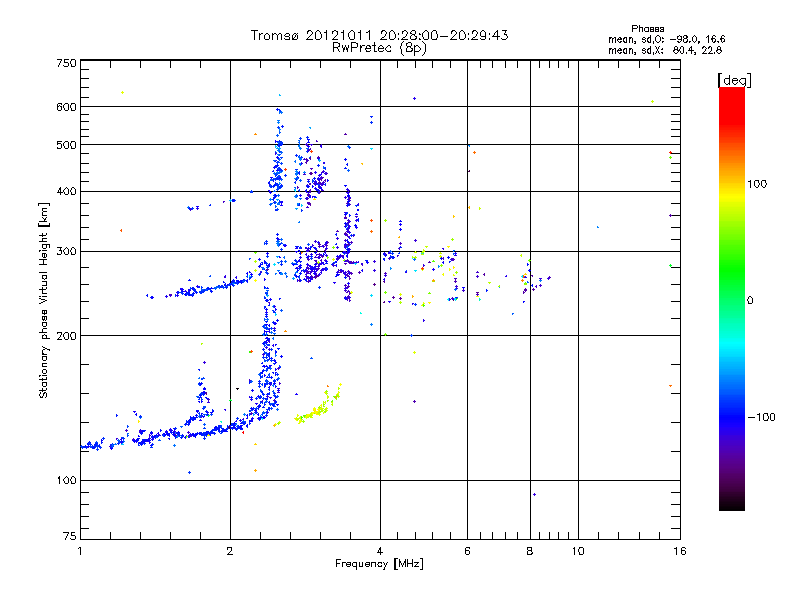Click the x-axis tick label '6'

[x=467, y=551]
